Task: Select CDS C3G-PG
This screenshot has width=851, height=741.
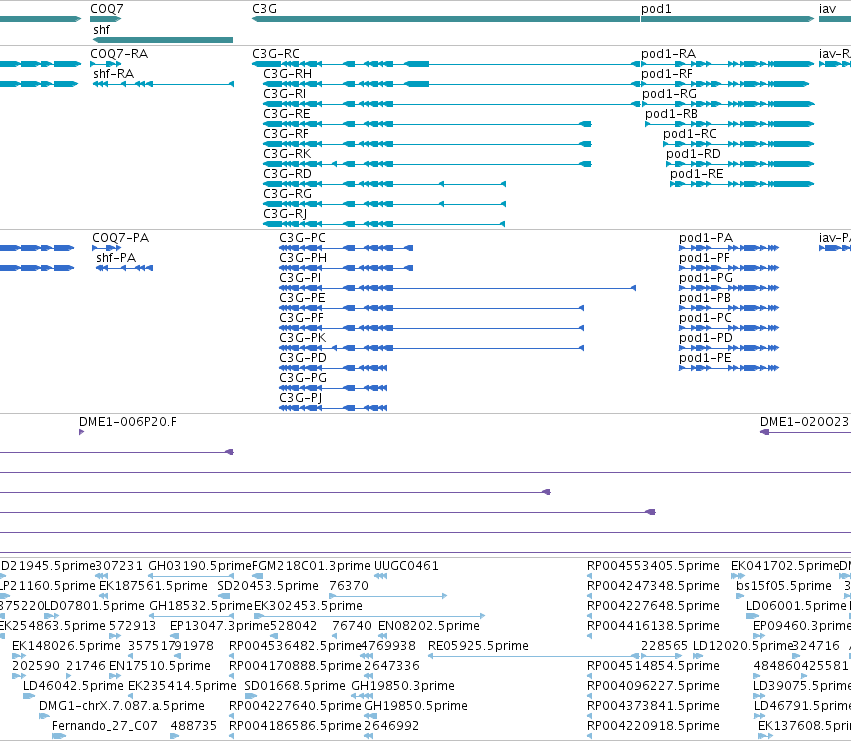Action: coord(303,378)
